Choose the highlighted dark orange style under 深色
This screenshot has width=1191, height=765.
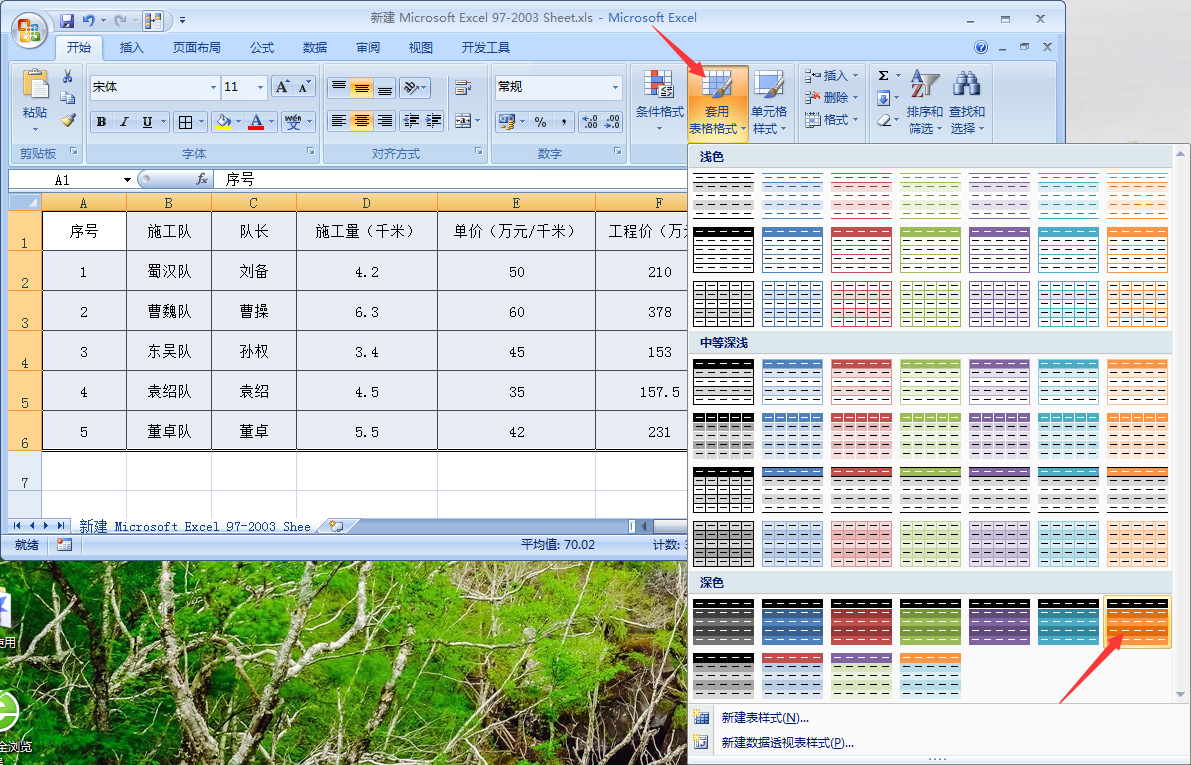point(1137,622)
